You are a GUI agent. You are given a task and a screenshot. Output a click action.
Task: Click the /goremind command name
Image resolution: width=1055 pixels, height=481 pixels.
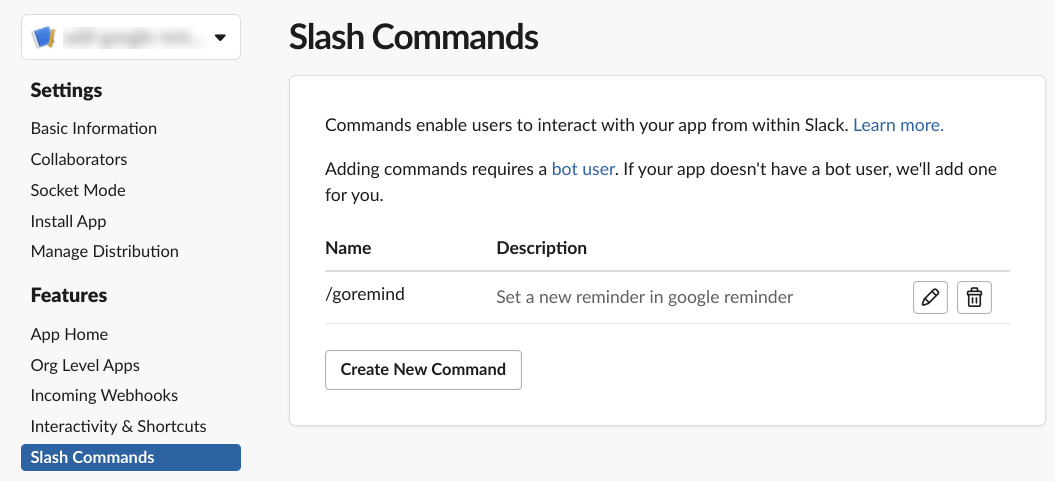tap(365, 295)
